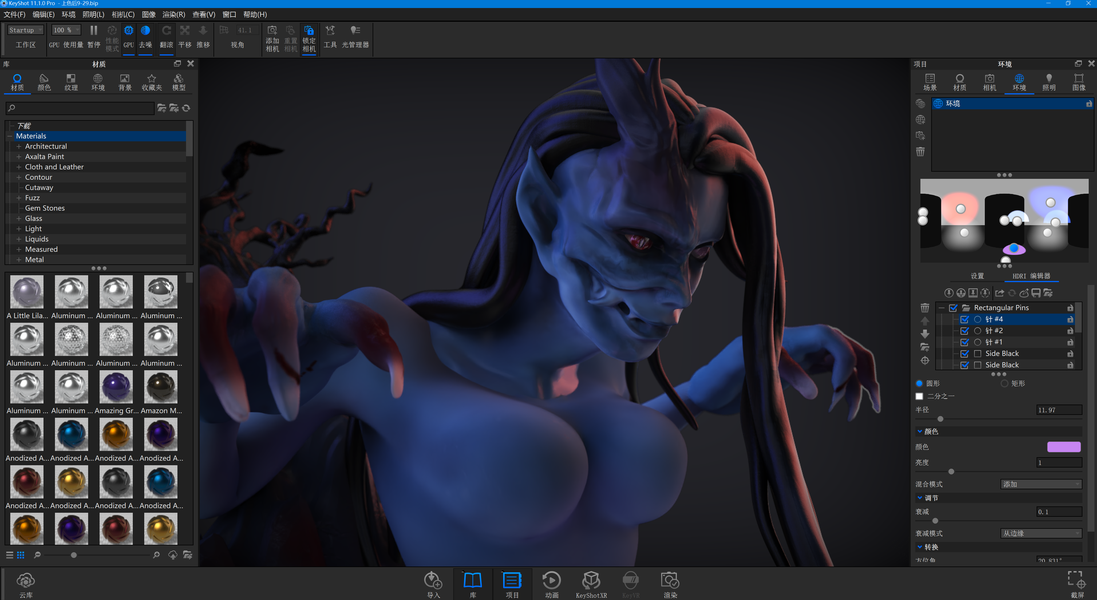Uncheck the 针 #1 pin checkbox
Viewport: 1097px width, 600px height.
(x=965, y=342)
